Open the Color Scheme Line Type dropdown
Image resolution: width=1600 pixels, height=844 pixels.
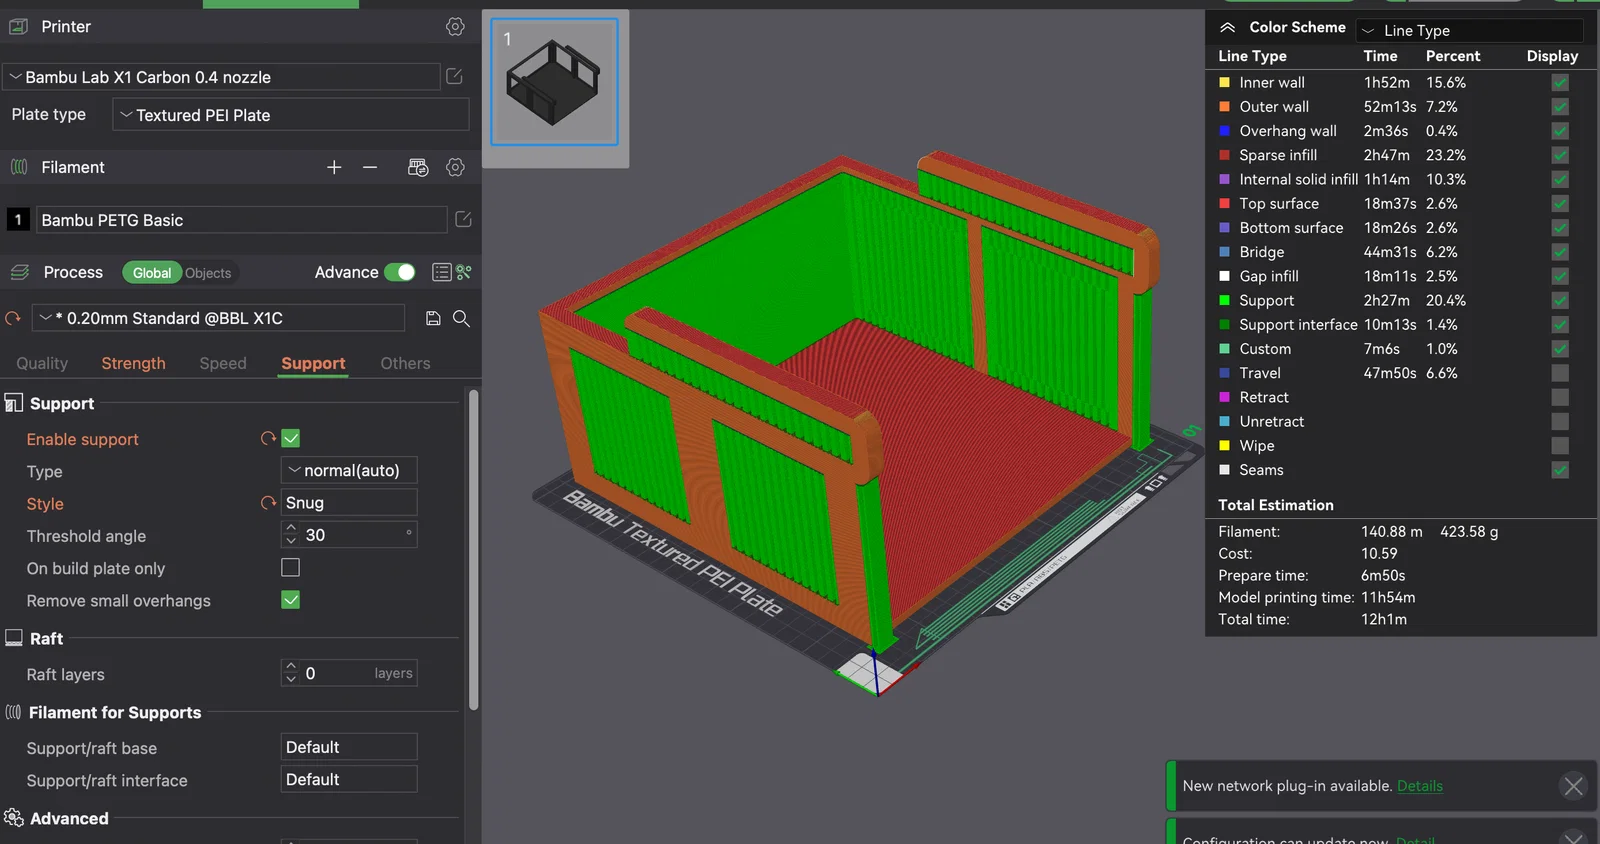pyautogui.click(x=1470, y=30)
